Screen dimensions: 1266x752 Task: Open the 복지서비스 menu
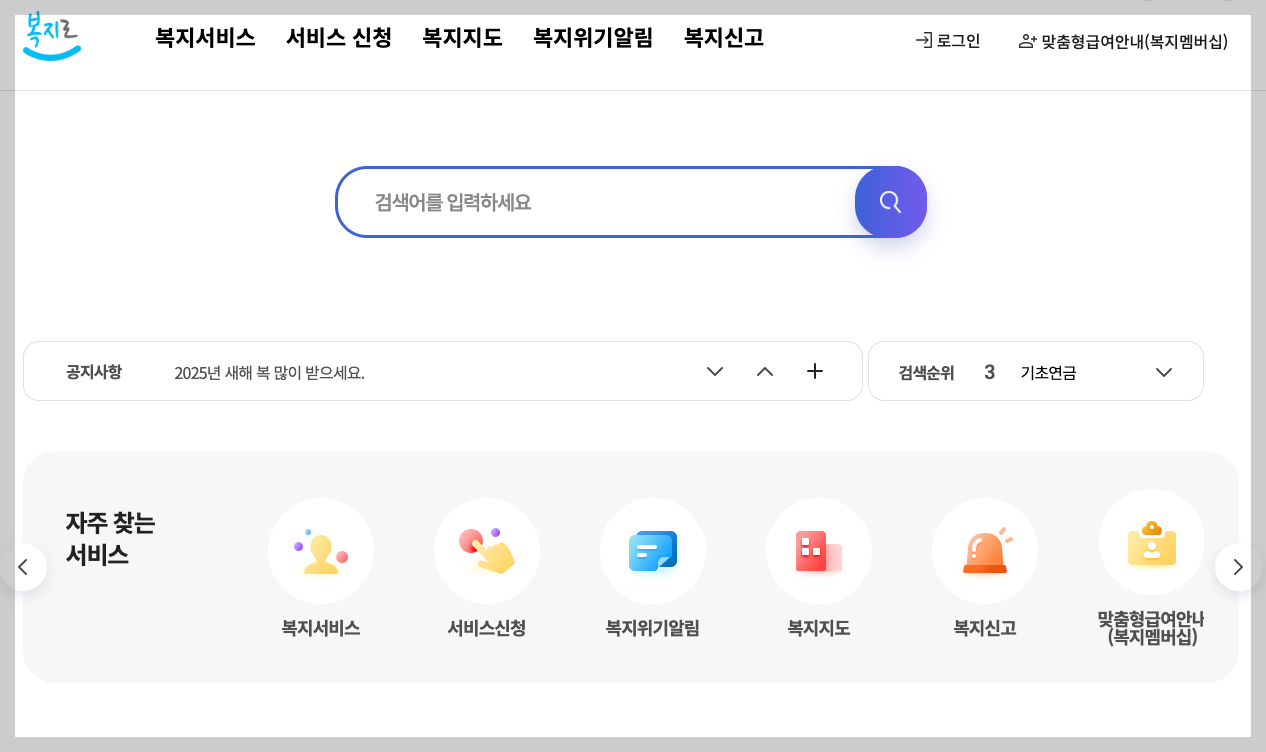pyautogui.click(x=204, y=38)
